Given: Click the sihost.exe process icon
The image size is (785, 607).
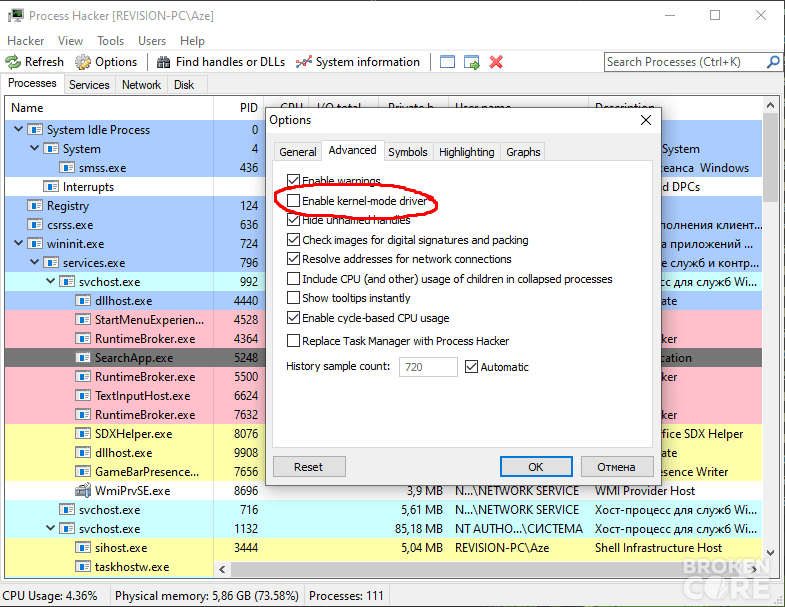Looking at the screenshot, I should click(83, 547).
